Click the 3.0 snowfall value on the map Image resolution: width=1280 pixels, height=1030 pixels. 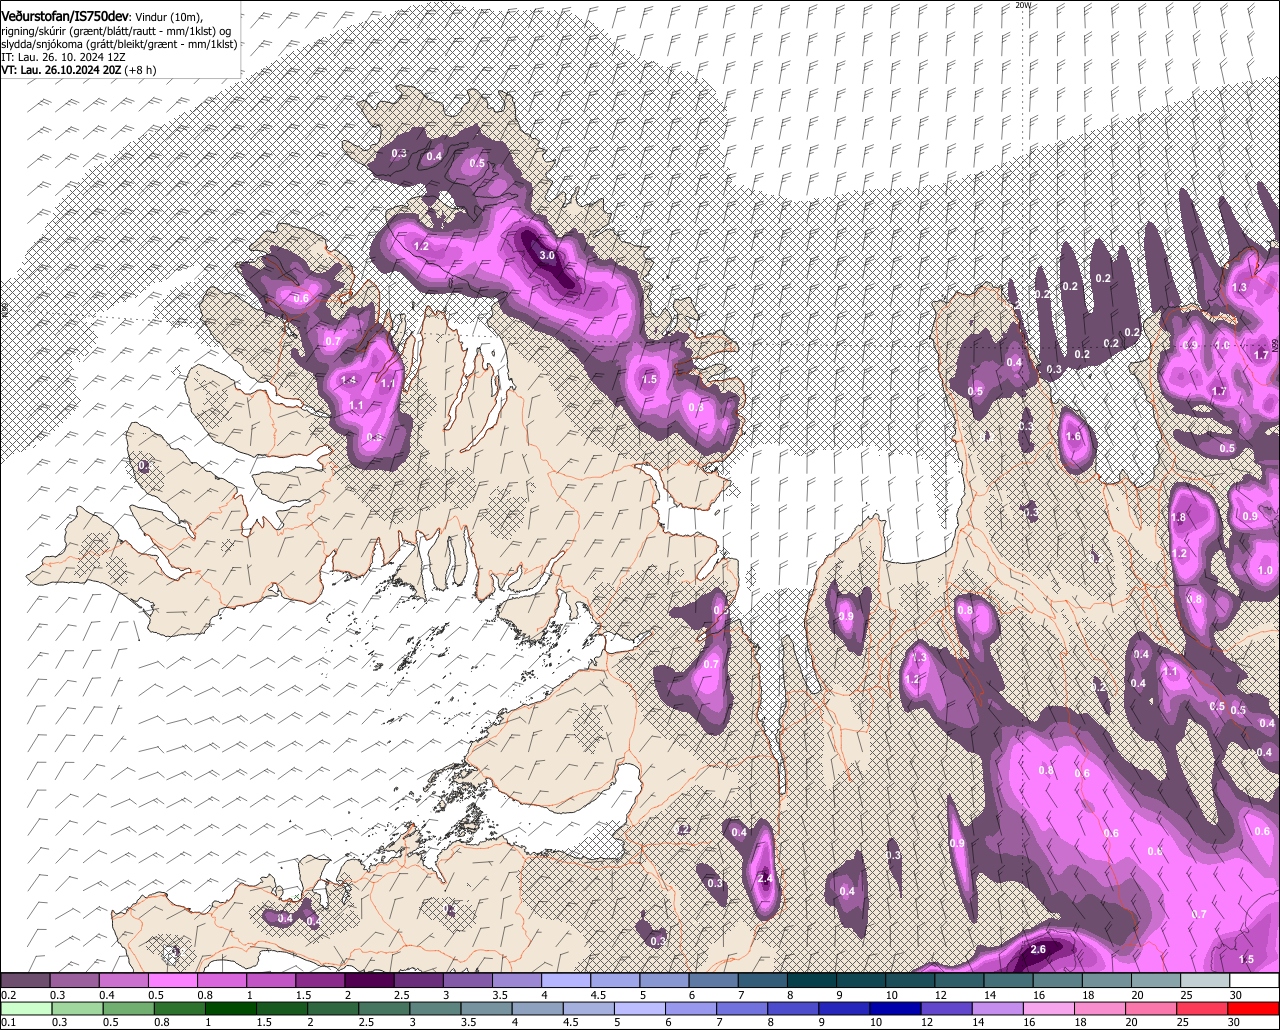[547, 256]
